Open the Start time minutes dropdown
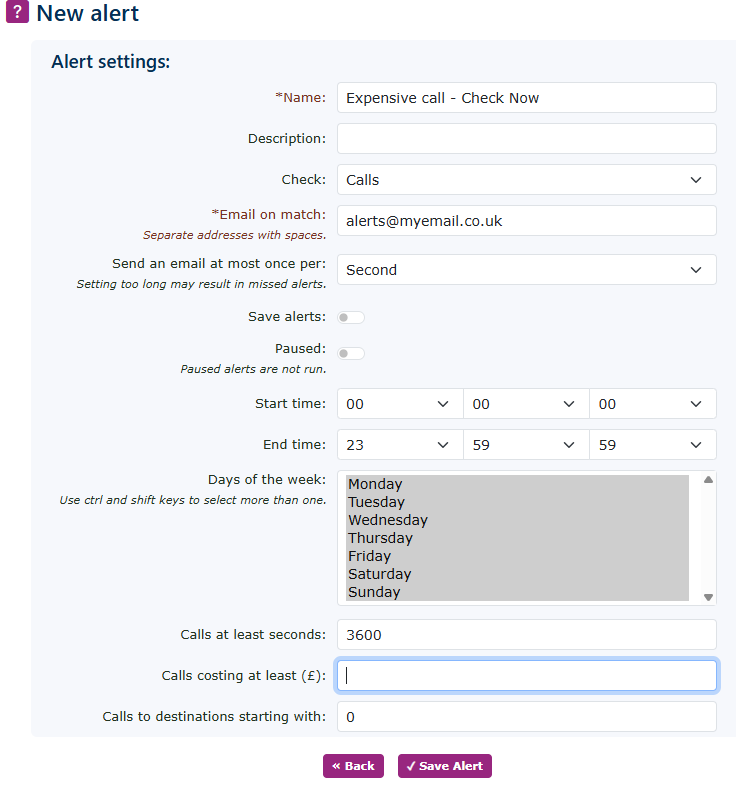 (526, 404)
